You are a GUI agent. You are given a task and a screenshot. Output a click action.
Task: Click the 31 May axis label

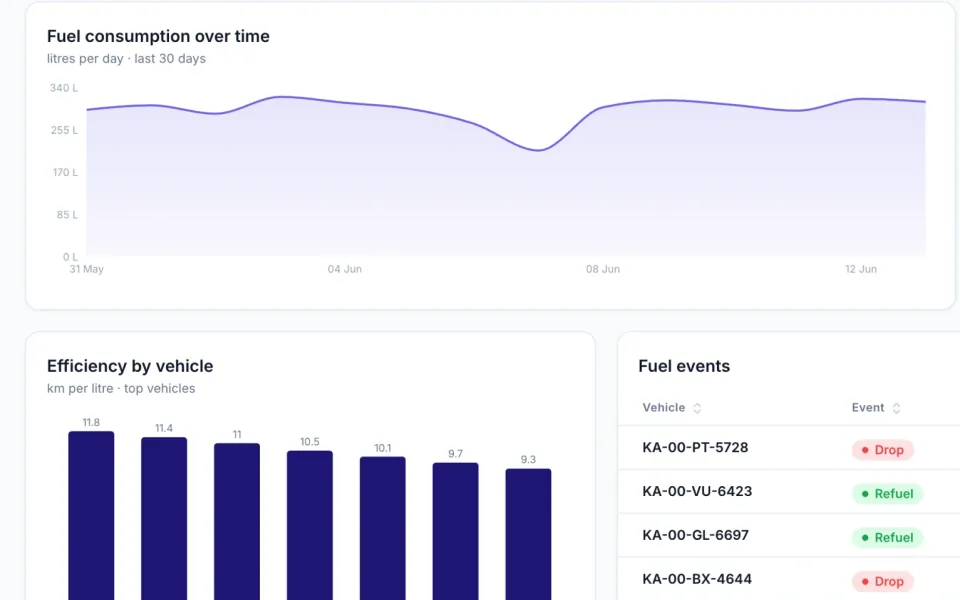[x=86, y=269]
